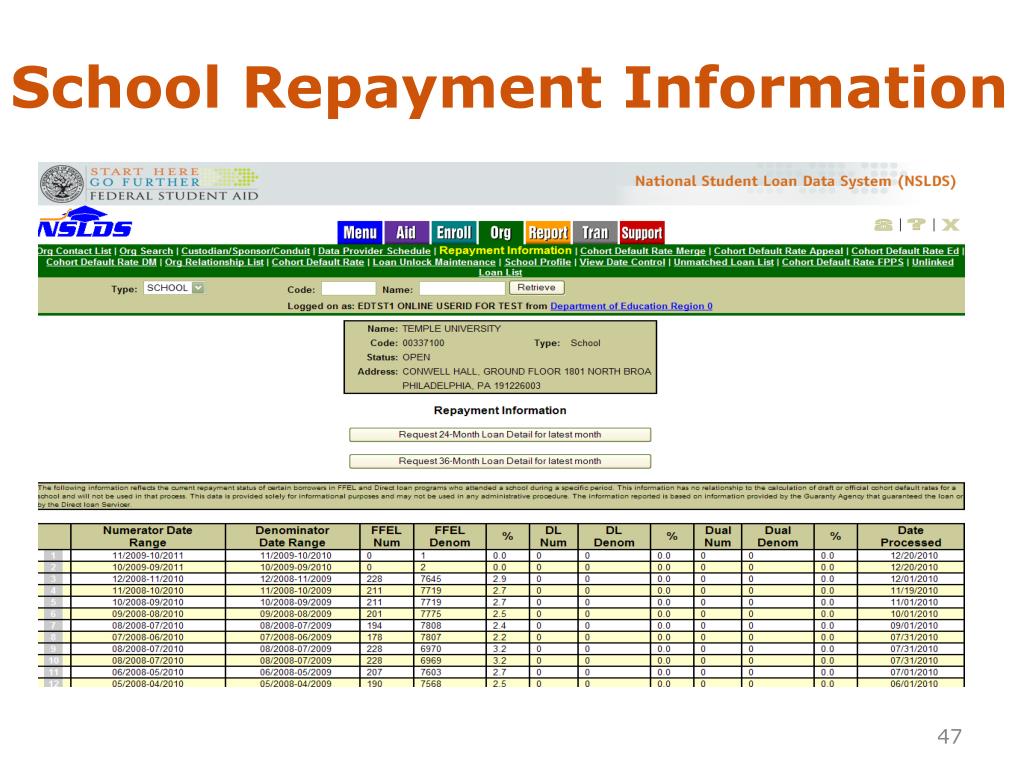This screenshot has height=768, width=1024.
Task: Open the Menu tab
Action: [x=360, y=232]
